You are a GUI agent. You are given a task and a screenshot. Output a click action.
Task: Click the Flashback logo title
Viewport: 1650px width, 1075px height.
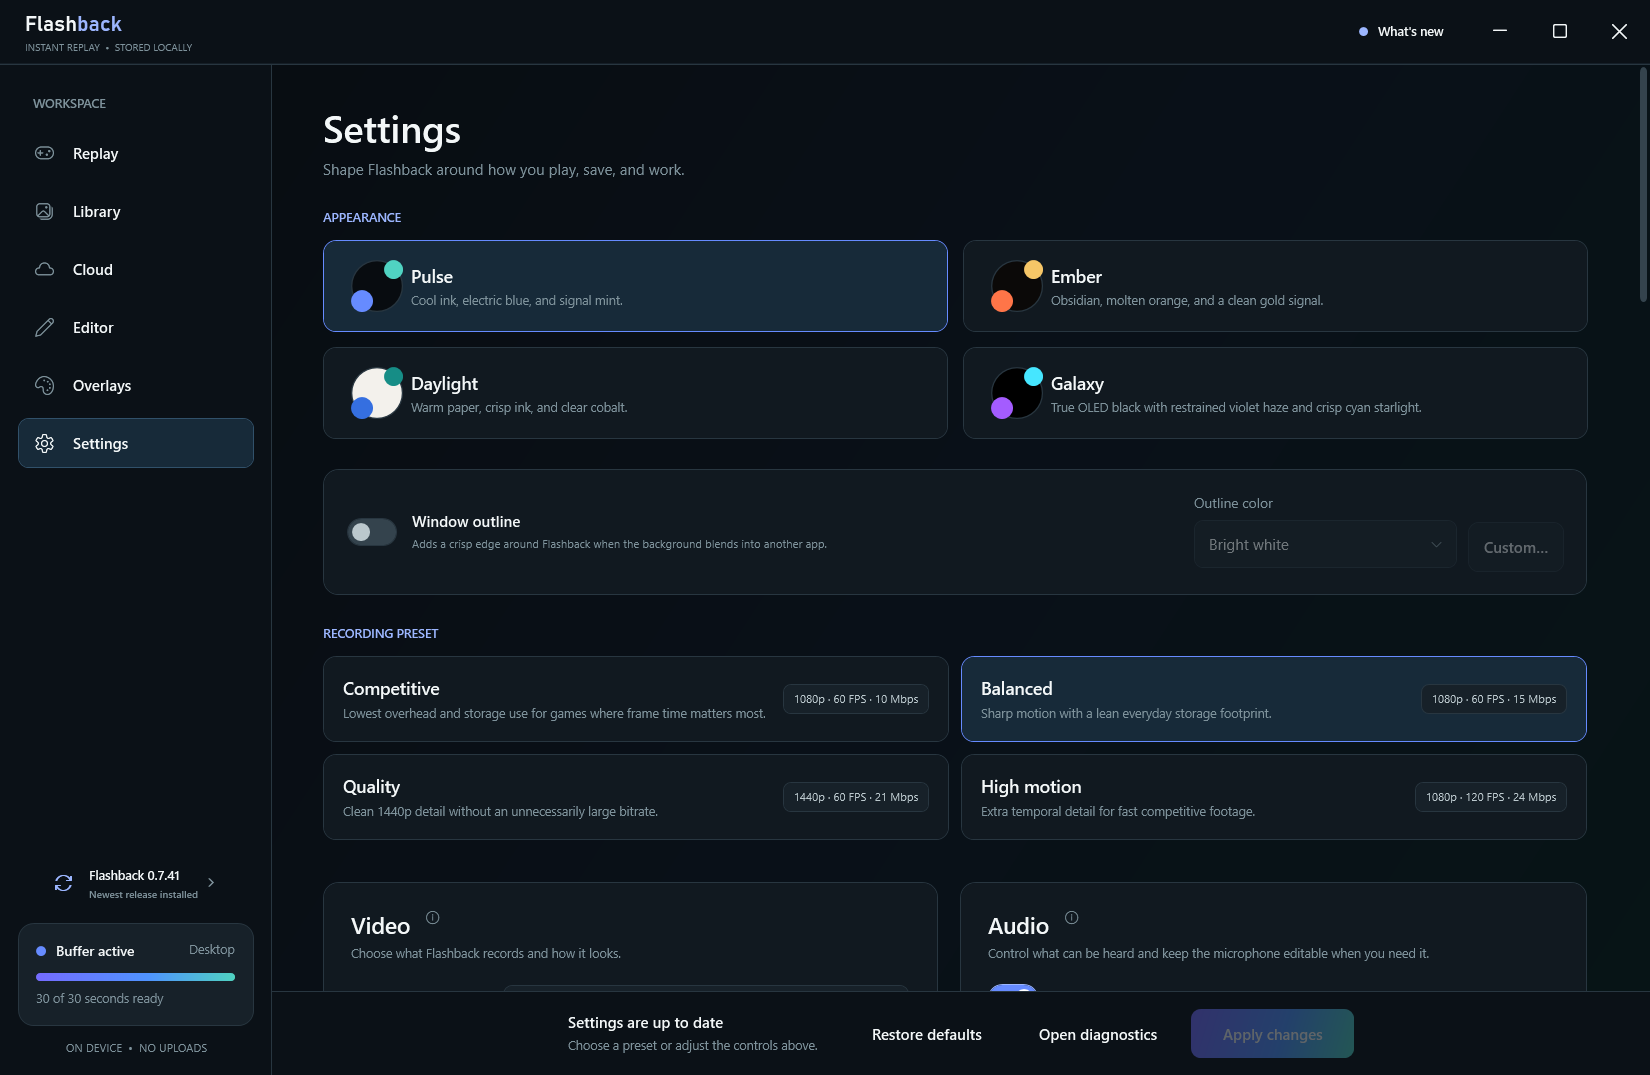pos(73,24)
